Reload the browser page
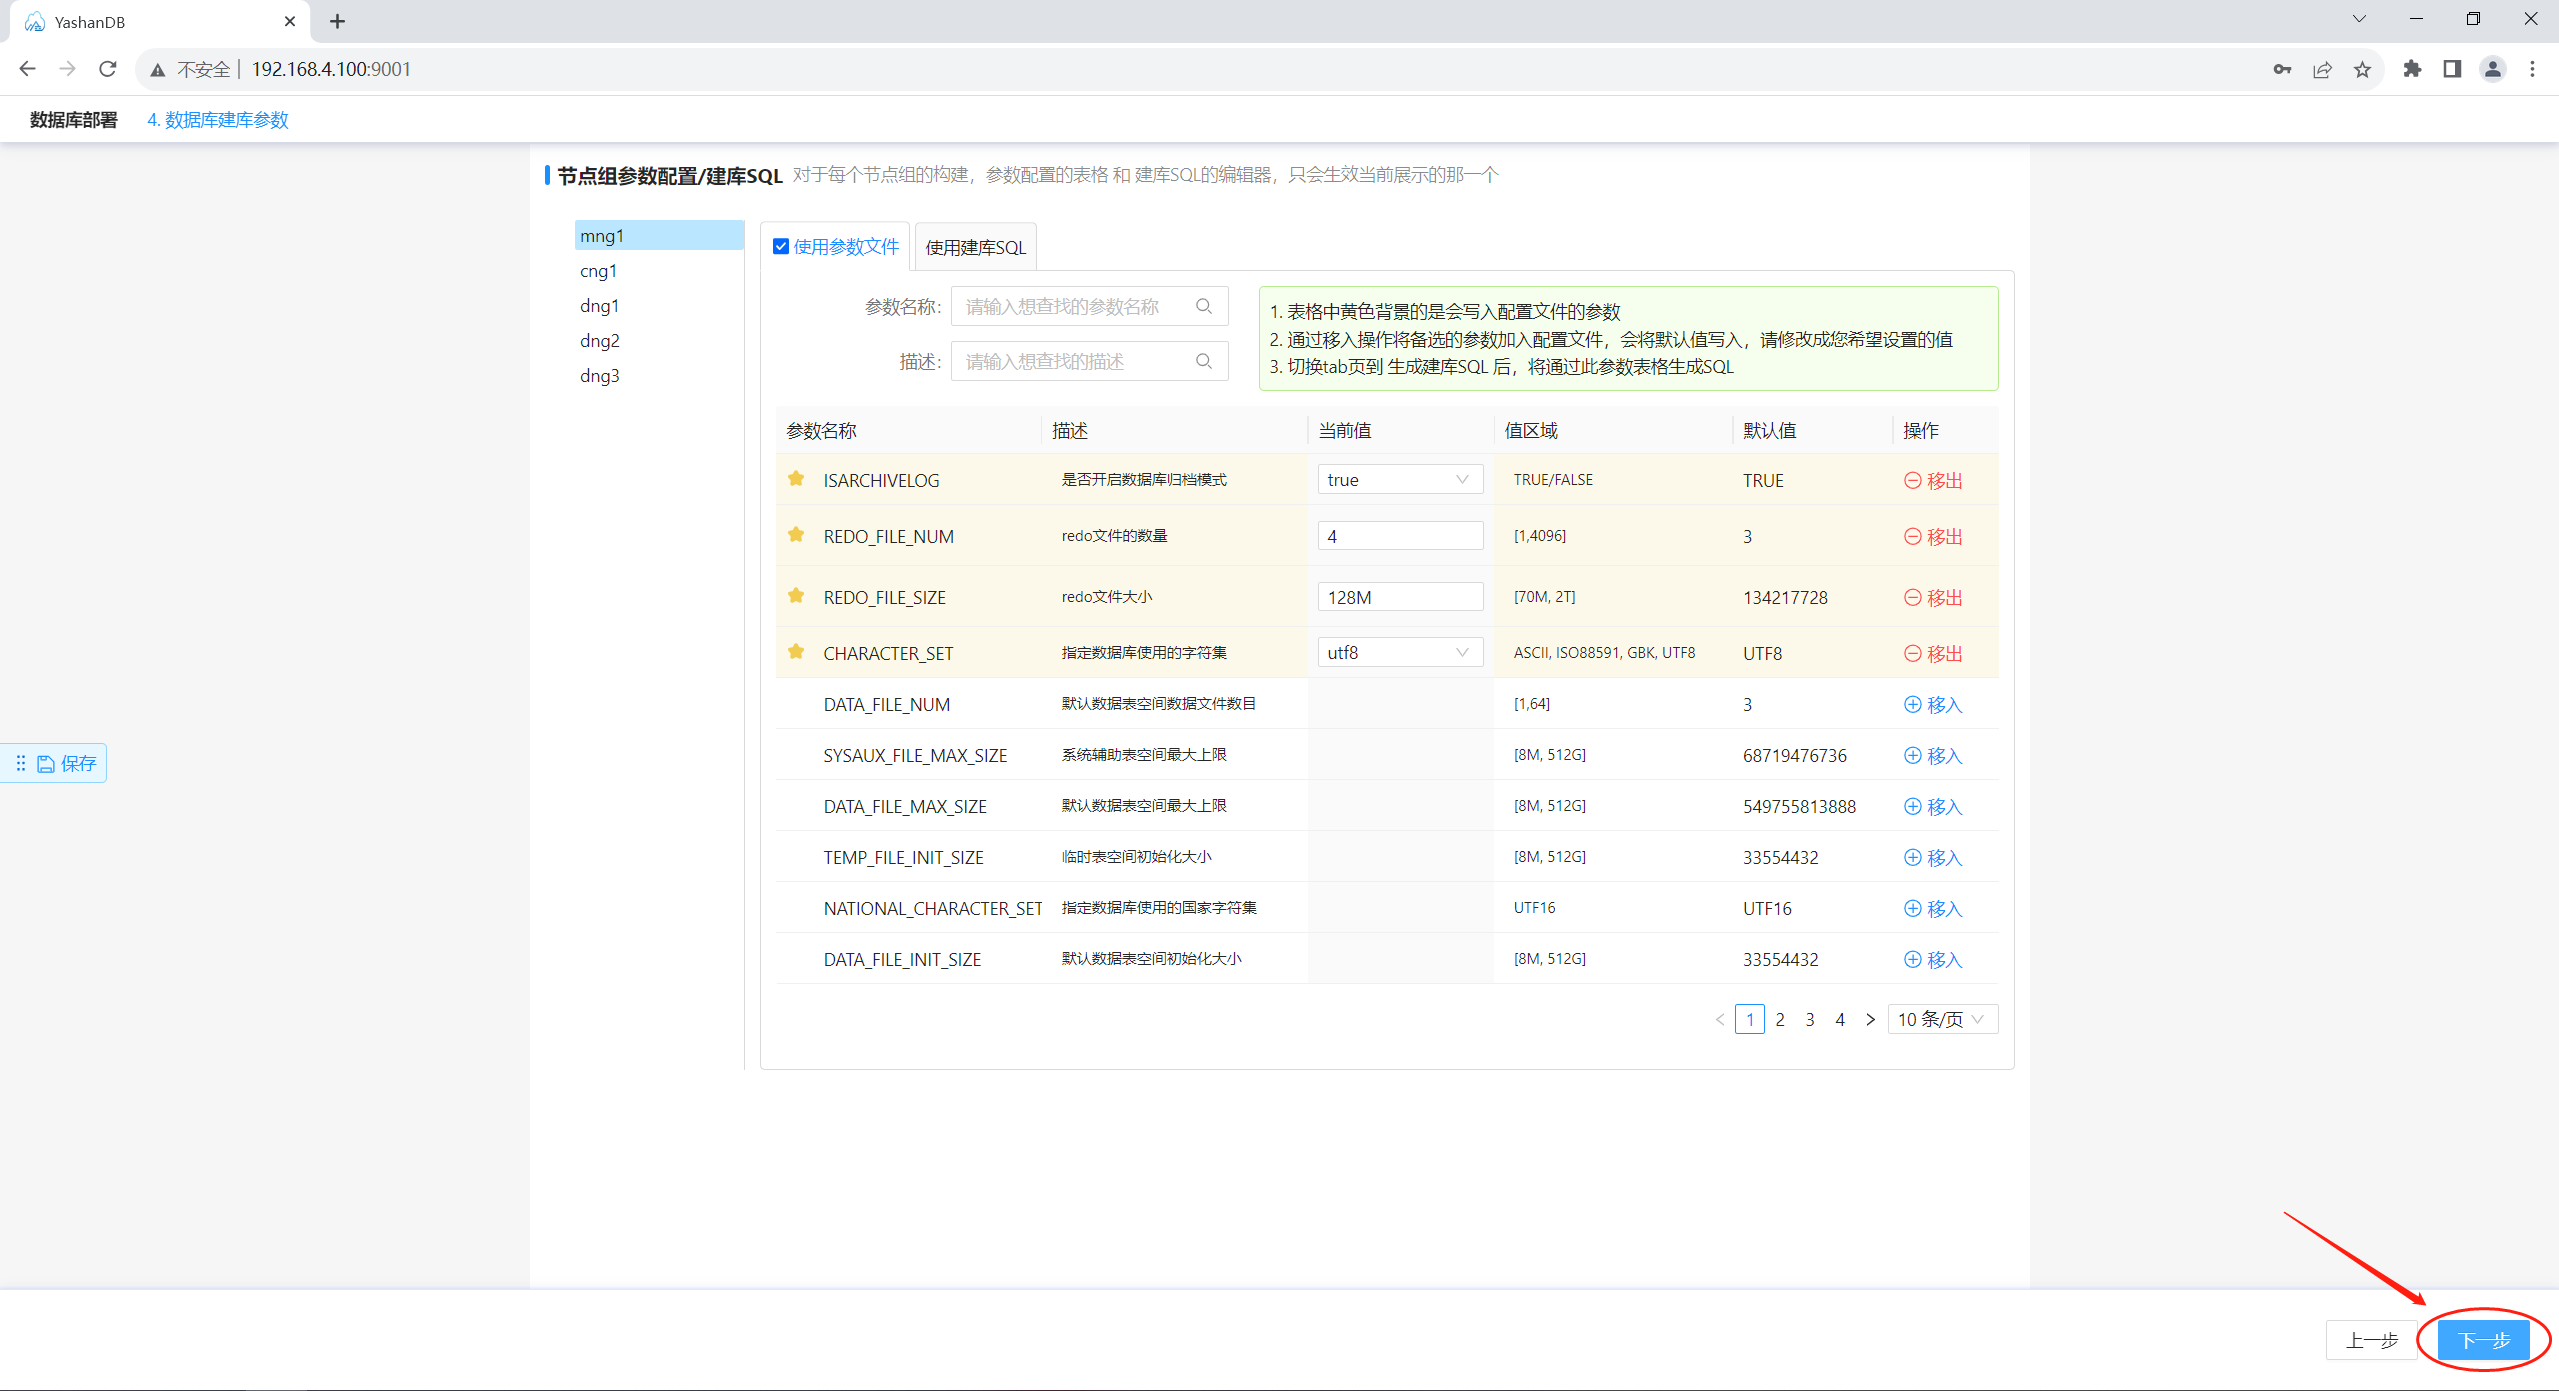Image resolution: width=2559 pixels, height=1391 pixels. 108,69
